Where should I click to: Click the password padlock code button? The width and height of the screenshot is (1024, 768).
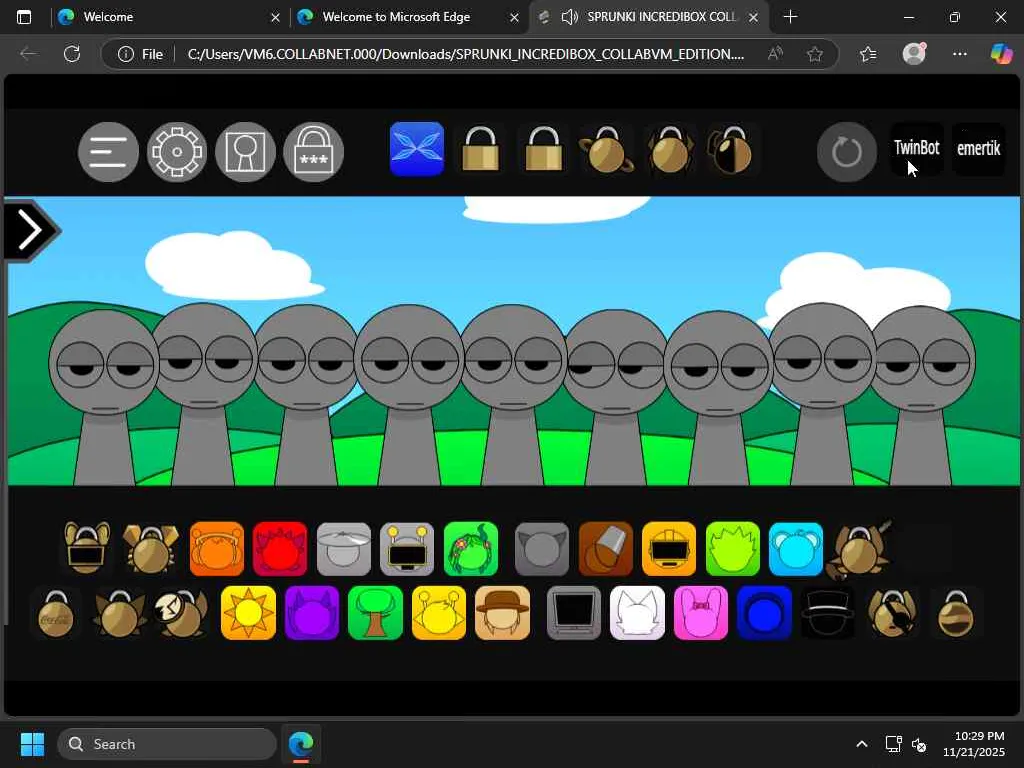click(x=313, y=152)
